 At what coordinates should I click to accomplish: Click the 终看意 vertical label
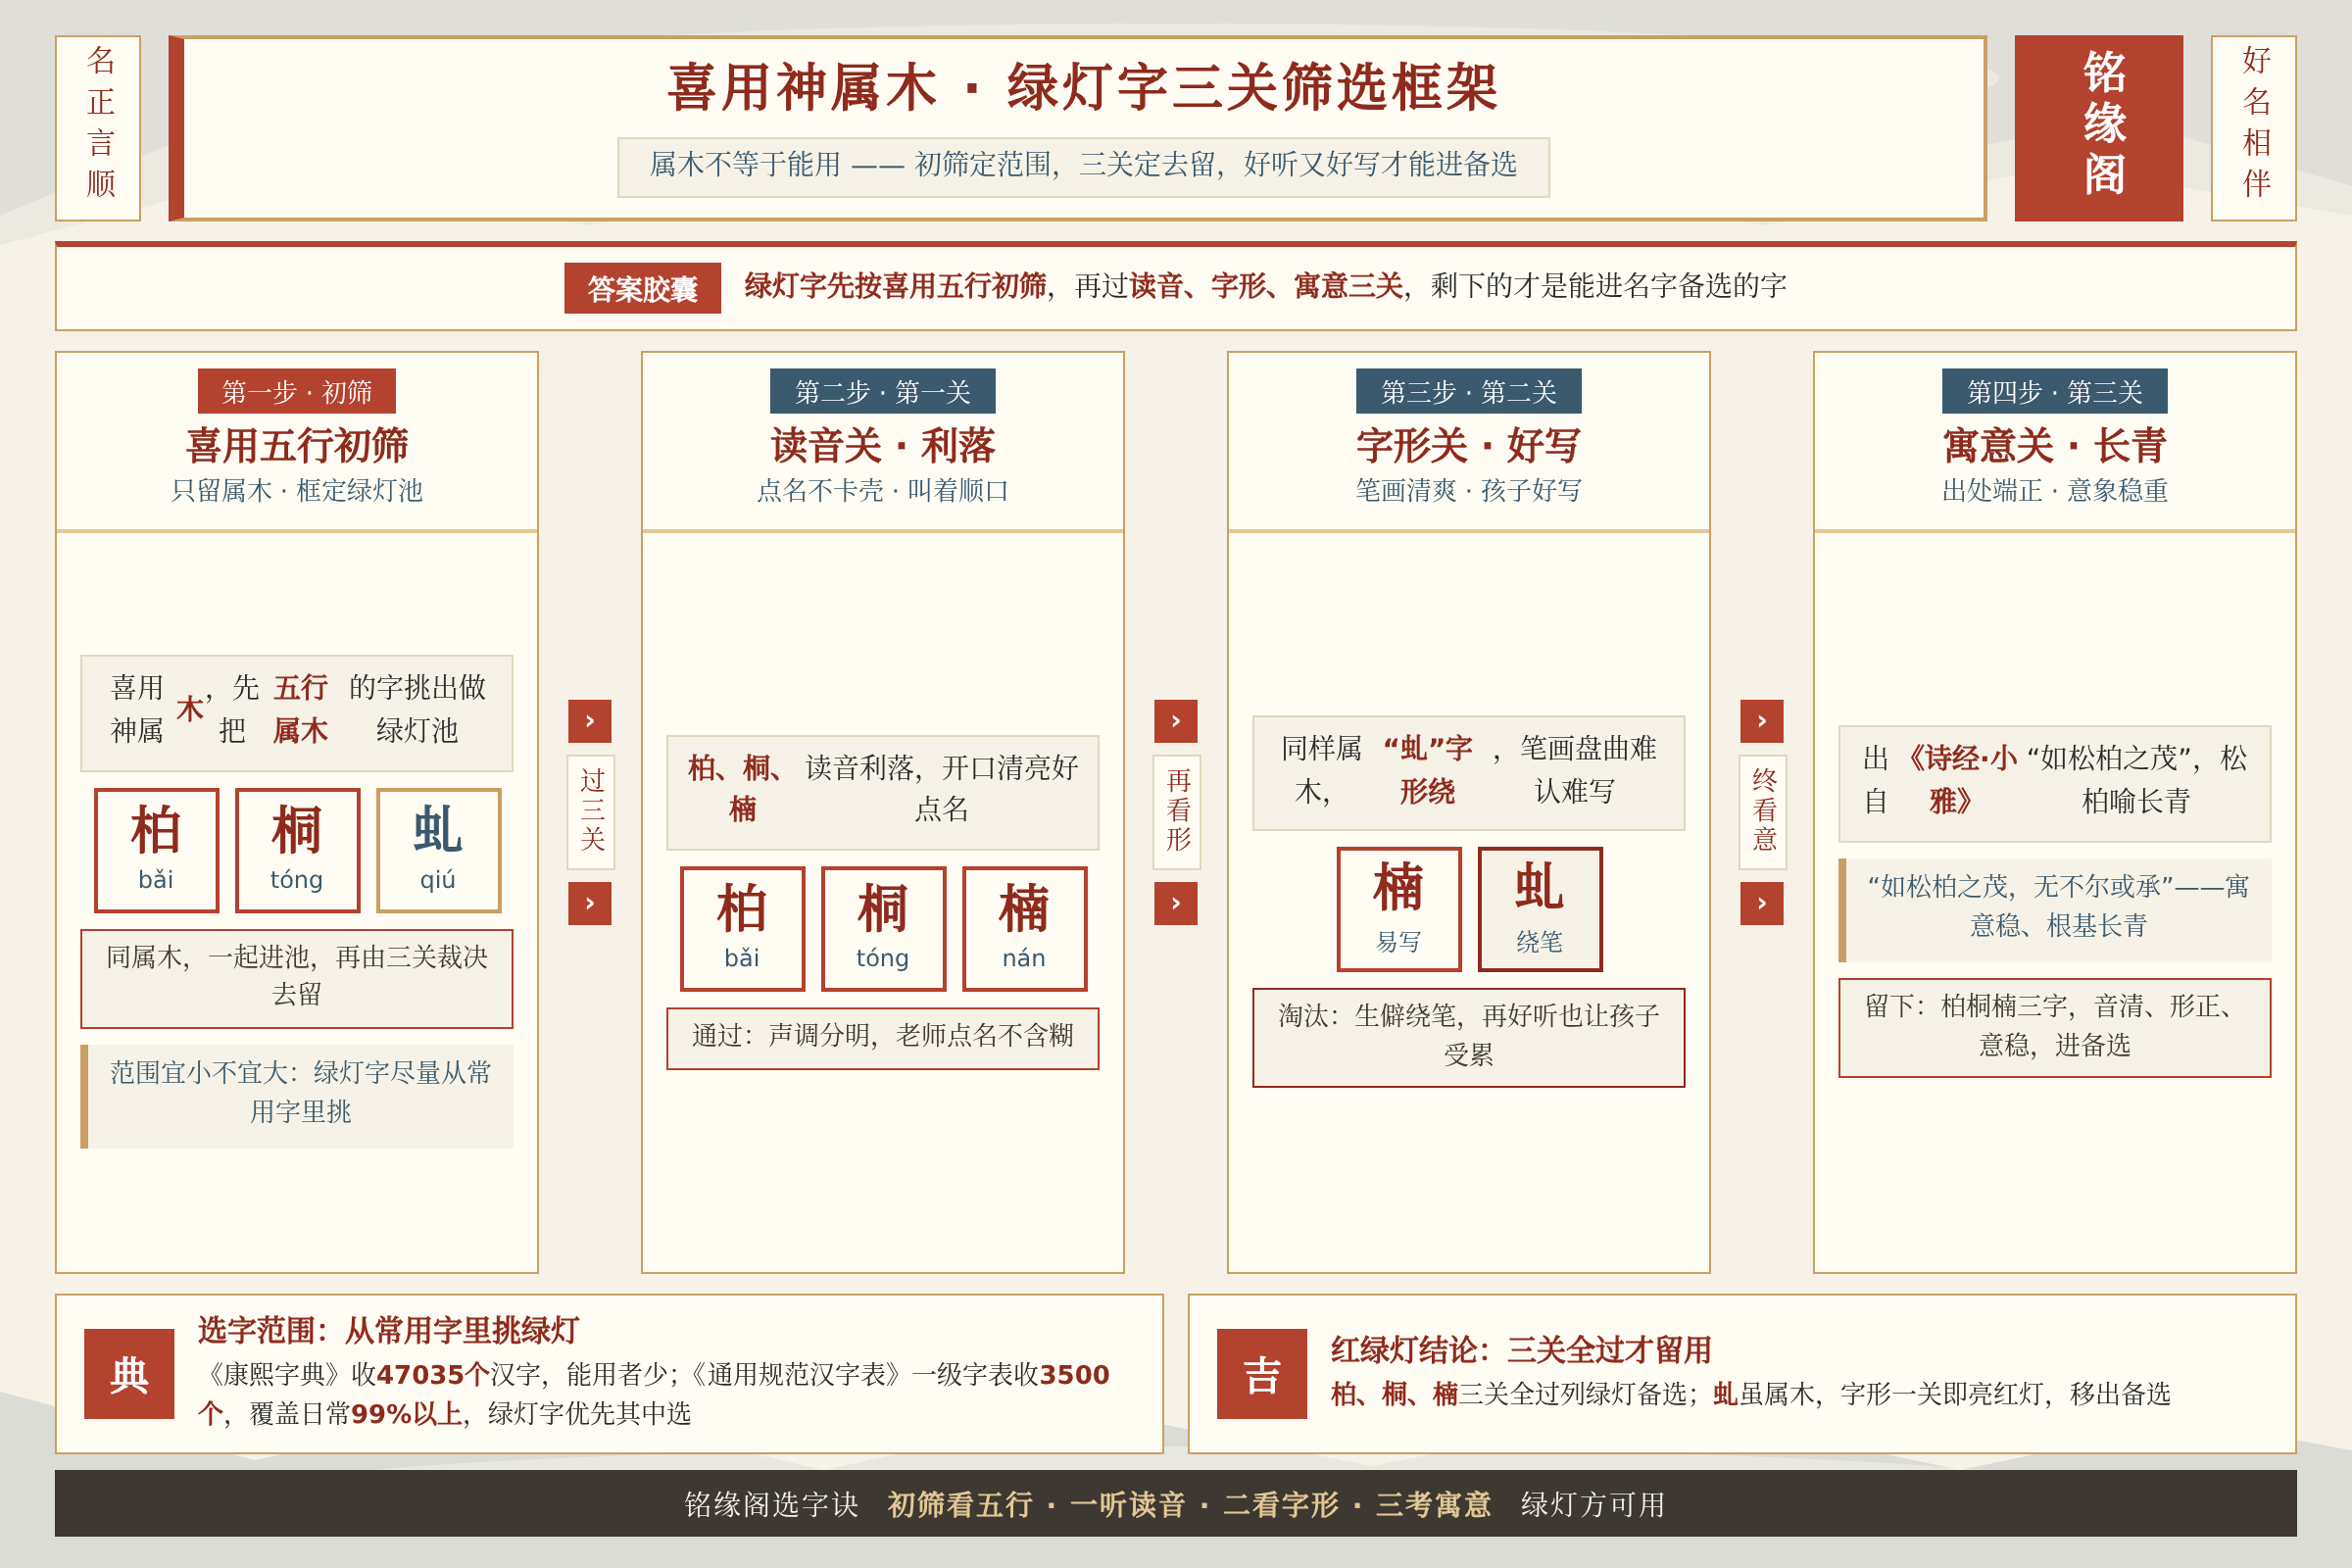(x=1763, y=812)
